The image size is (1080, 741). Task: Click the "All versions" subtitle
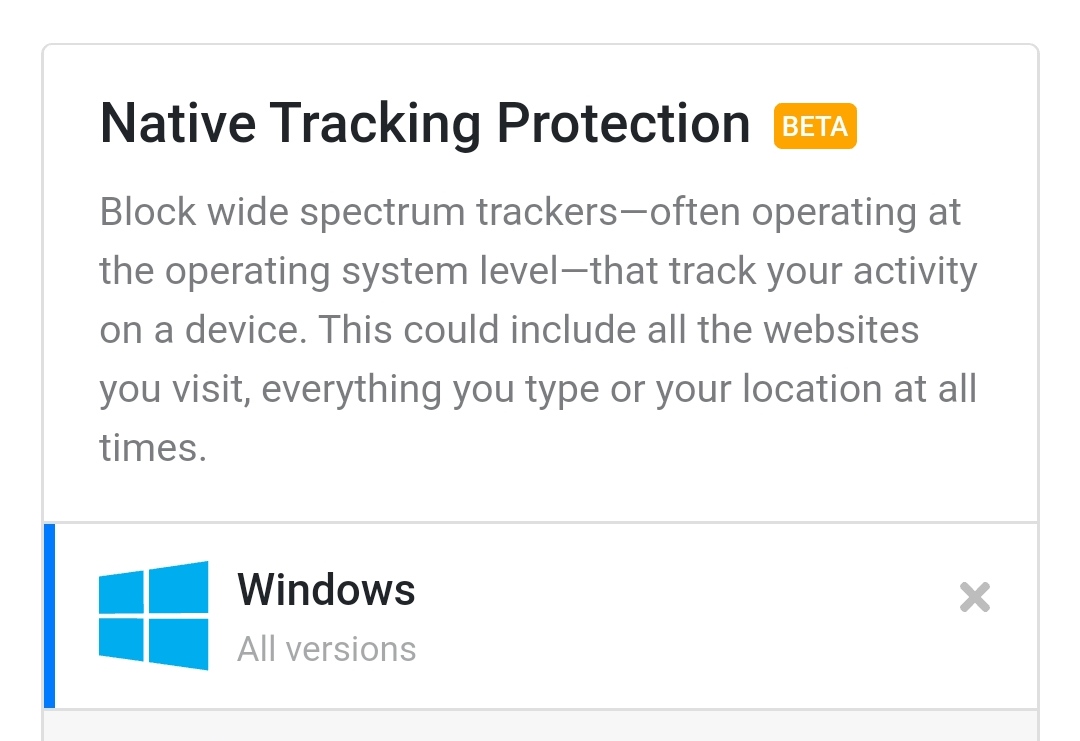(x=326, y=649)
